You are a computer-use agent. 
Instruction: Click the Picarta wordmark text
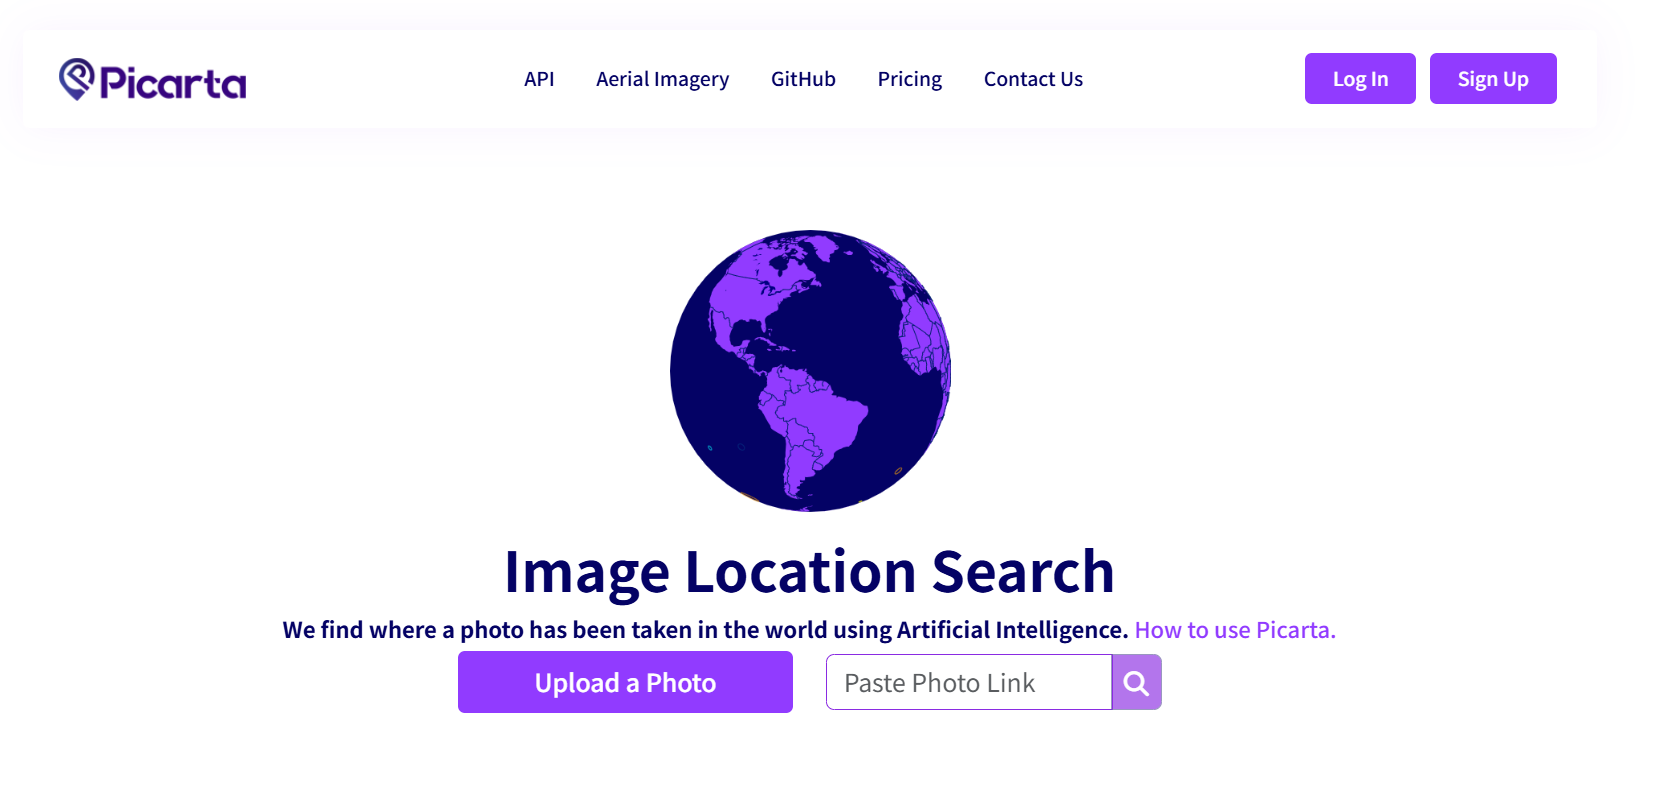(x=173, y=82)
